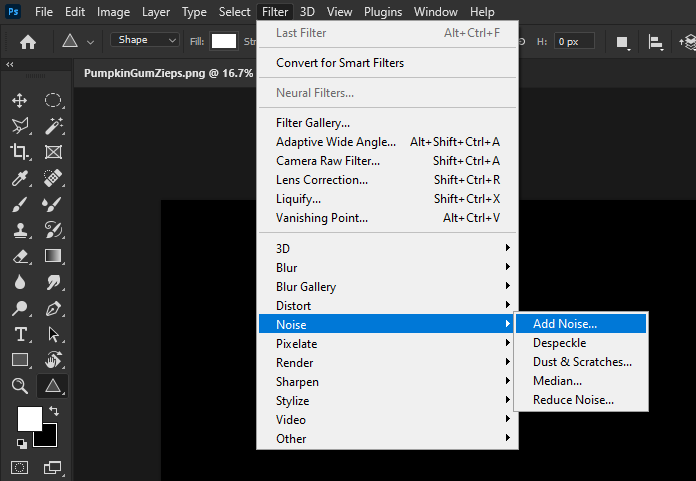Toggle Quick Mask mode
Screen dimensions: 696x481
click(x=19, y=467)
